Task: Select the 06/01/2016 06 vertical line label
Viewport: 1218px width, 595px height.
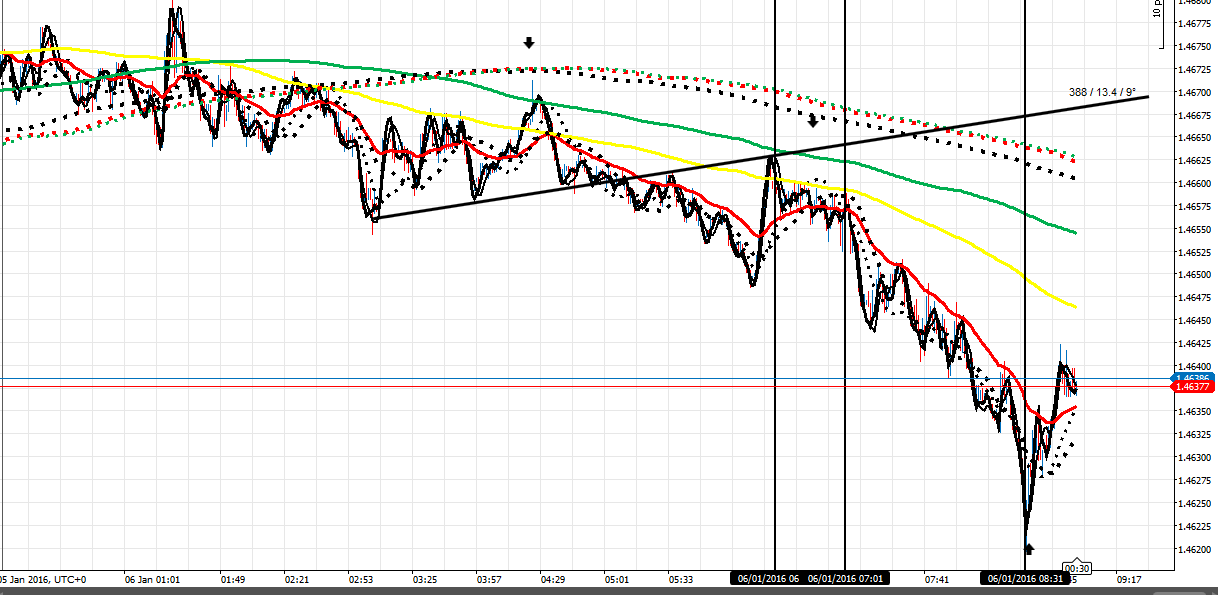Action: pos(768,579)
